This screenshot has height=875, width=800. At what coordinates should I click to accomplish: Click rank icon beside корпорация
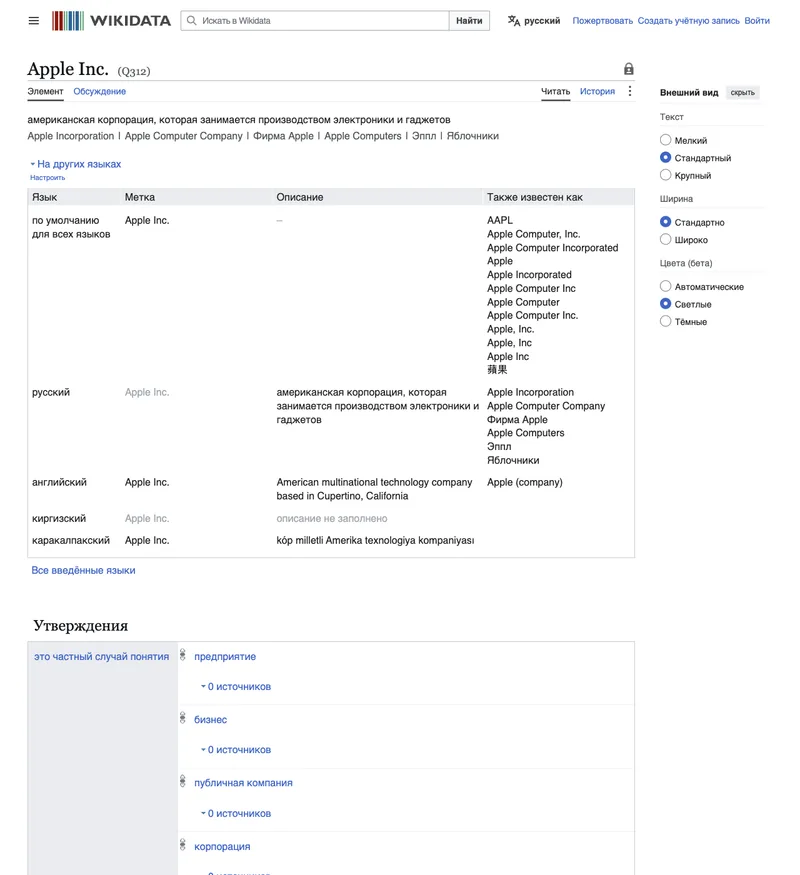(x=182, y=845)
